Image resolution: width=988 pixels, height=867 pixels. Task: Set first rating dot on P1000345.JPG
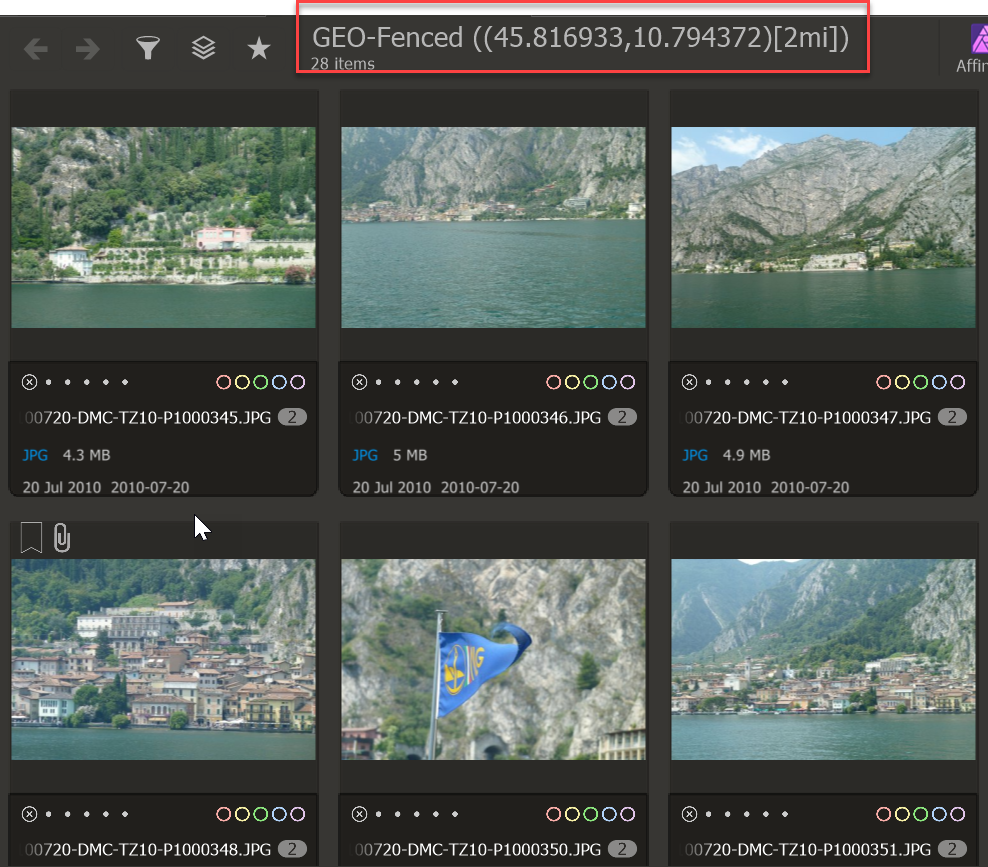click(49, 382)
